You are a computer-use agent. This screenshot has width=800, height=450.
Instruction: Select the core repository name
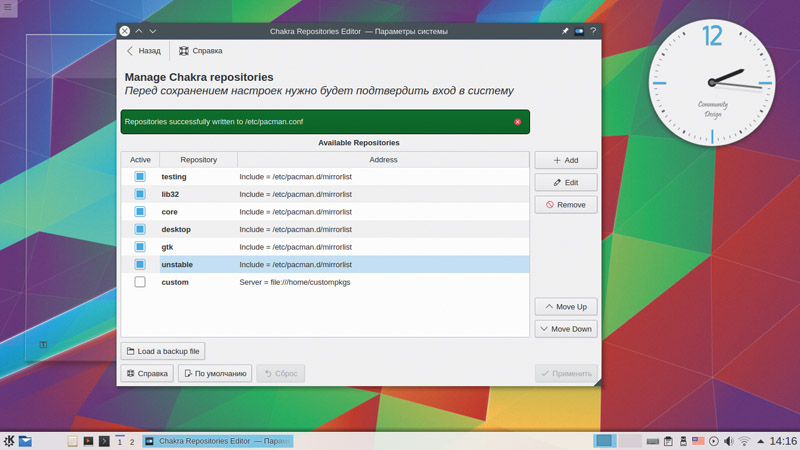point(169,212)
